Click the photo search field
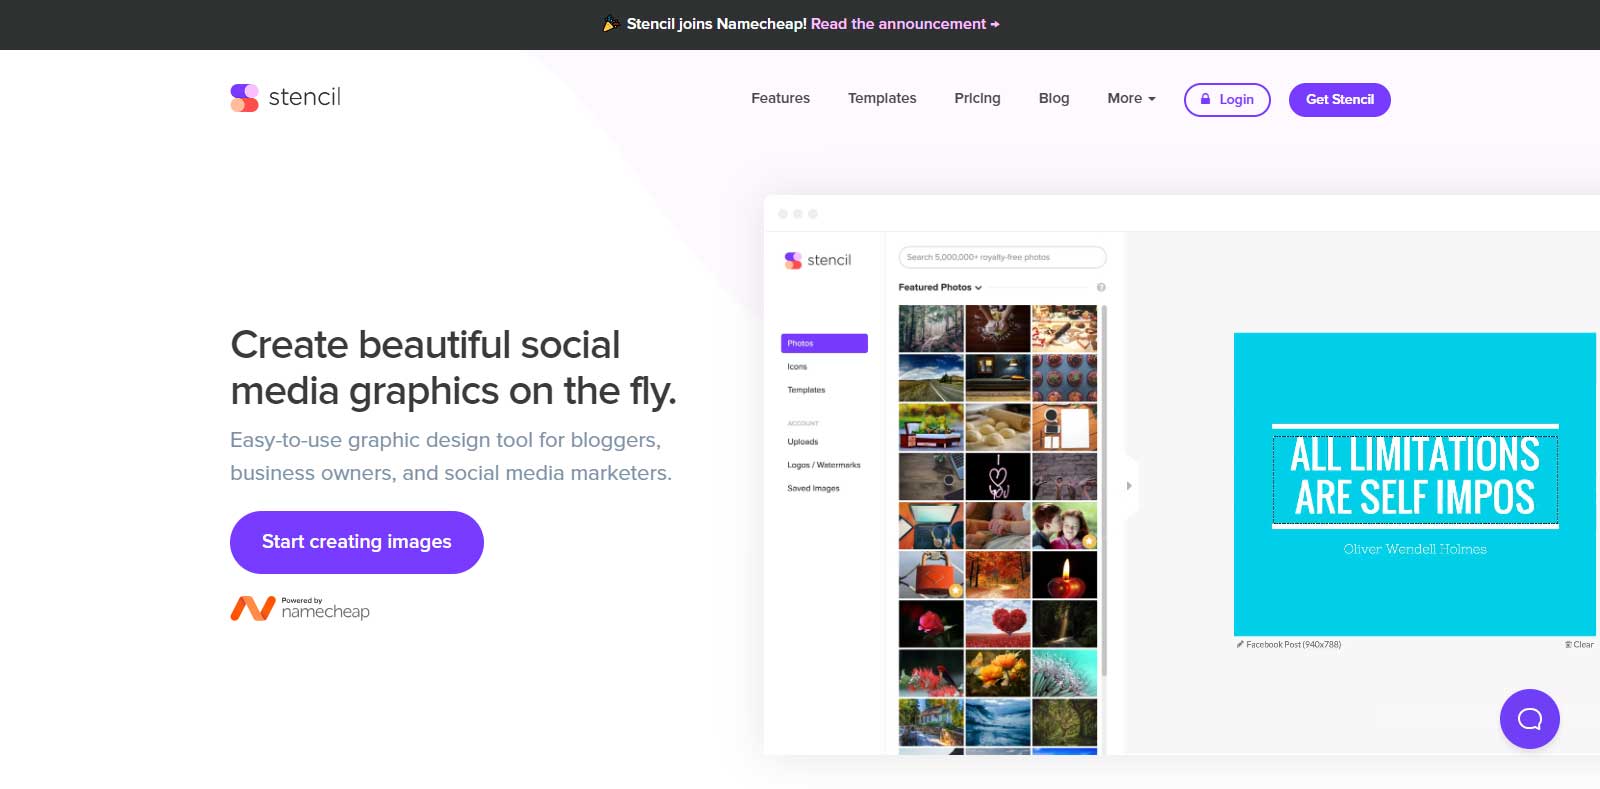Screen dimensions: 1600x789 pos(1002,257)
